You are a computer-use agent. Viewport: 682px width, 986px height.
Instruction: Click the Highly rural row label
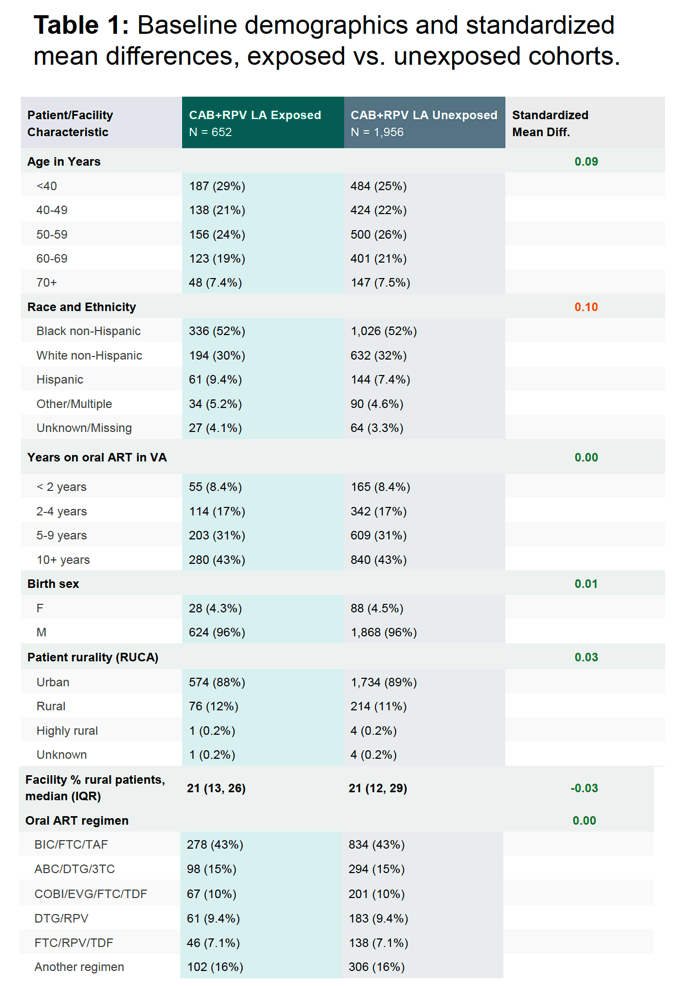[67, 731]
